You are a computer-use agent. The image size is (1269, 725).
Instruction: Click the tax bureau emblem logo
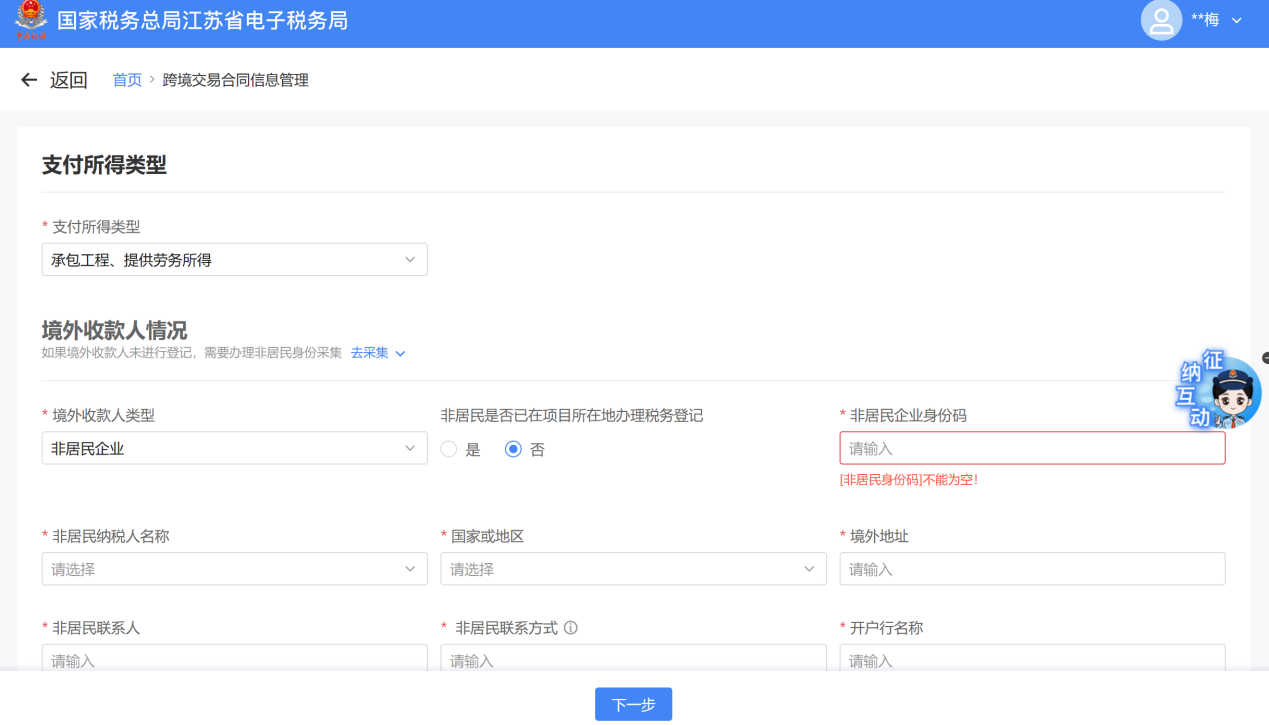(x=30, y=20)
